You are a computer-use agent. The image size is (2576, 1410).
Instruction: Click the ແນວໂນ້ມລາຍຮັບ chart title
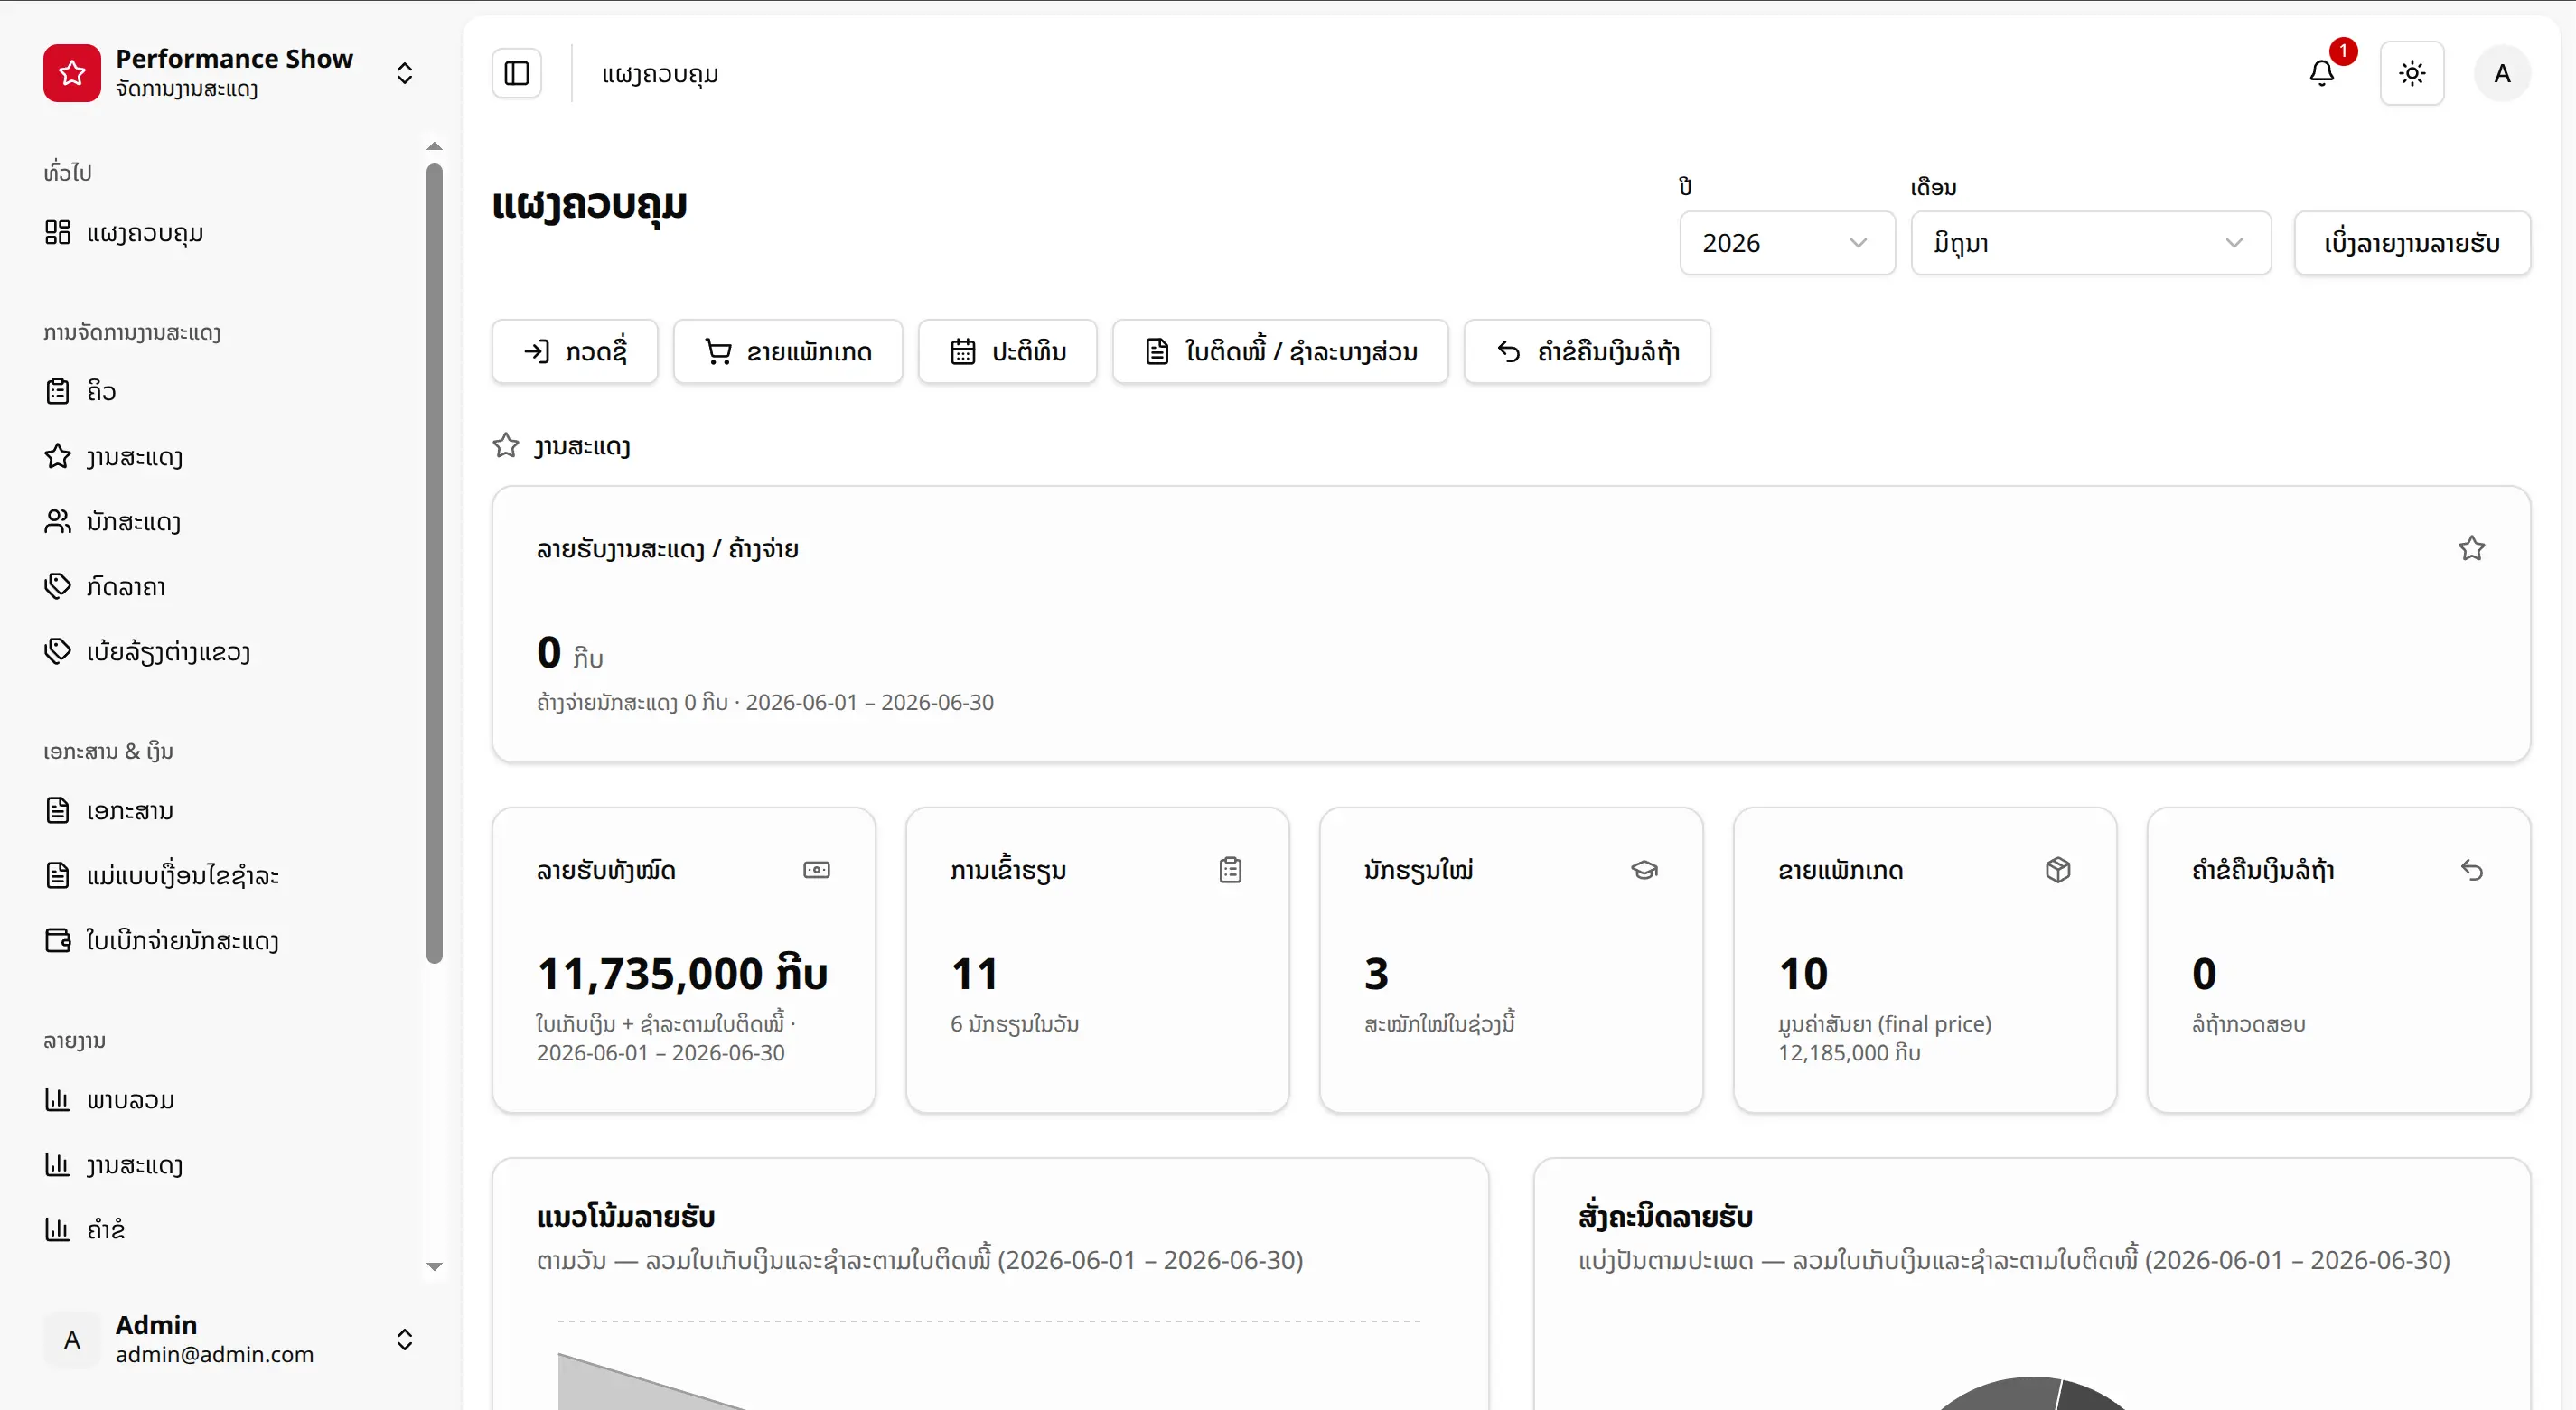626,1217
